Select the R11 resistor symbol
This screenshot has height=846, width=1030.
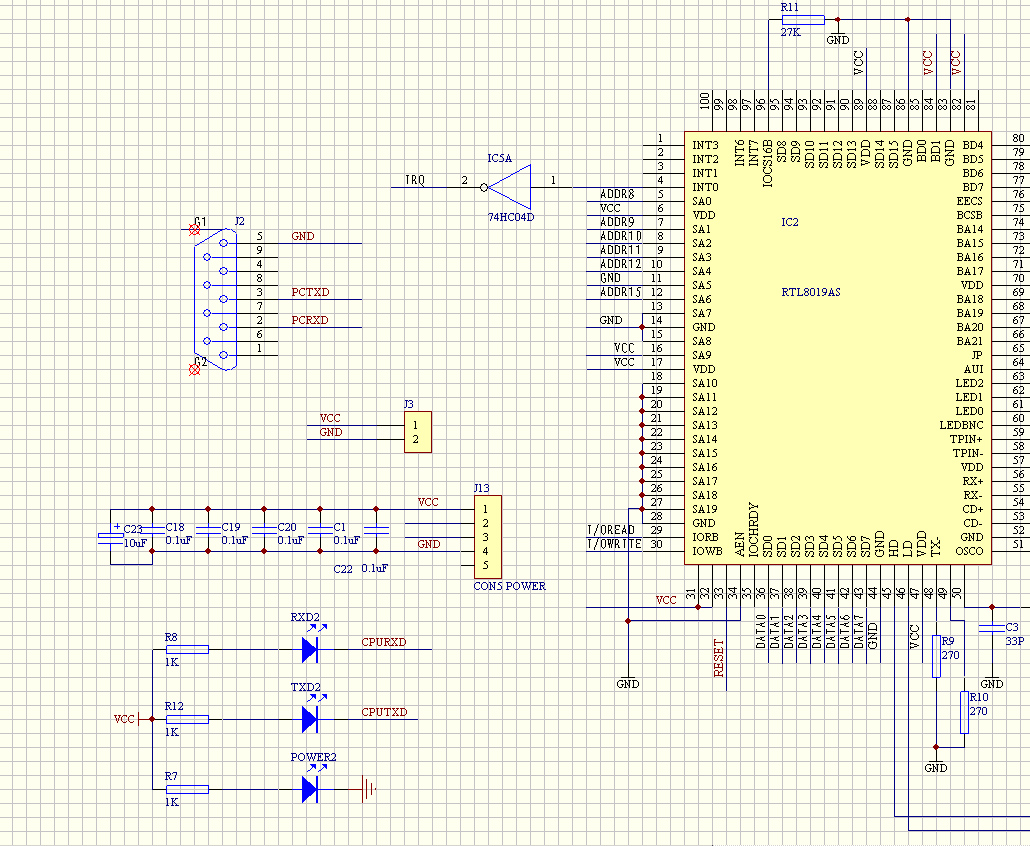[803, 20]
